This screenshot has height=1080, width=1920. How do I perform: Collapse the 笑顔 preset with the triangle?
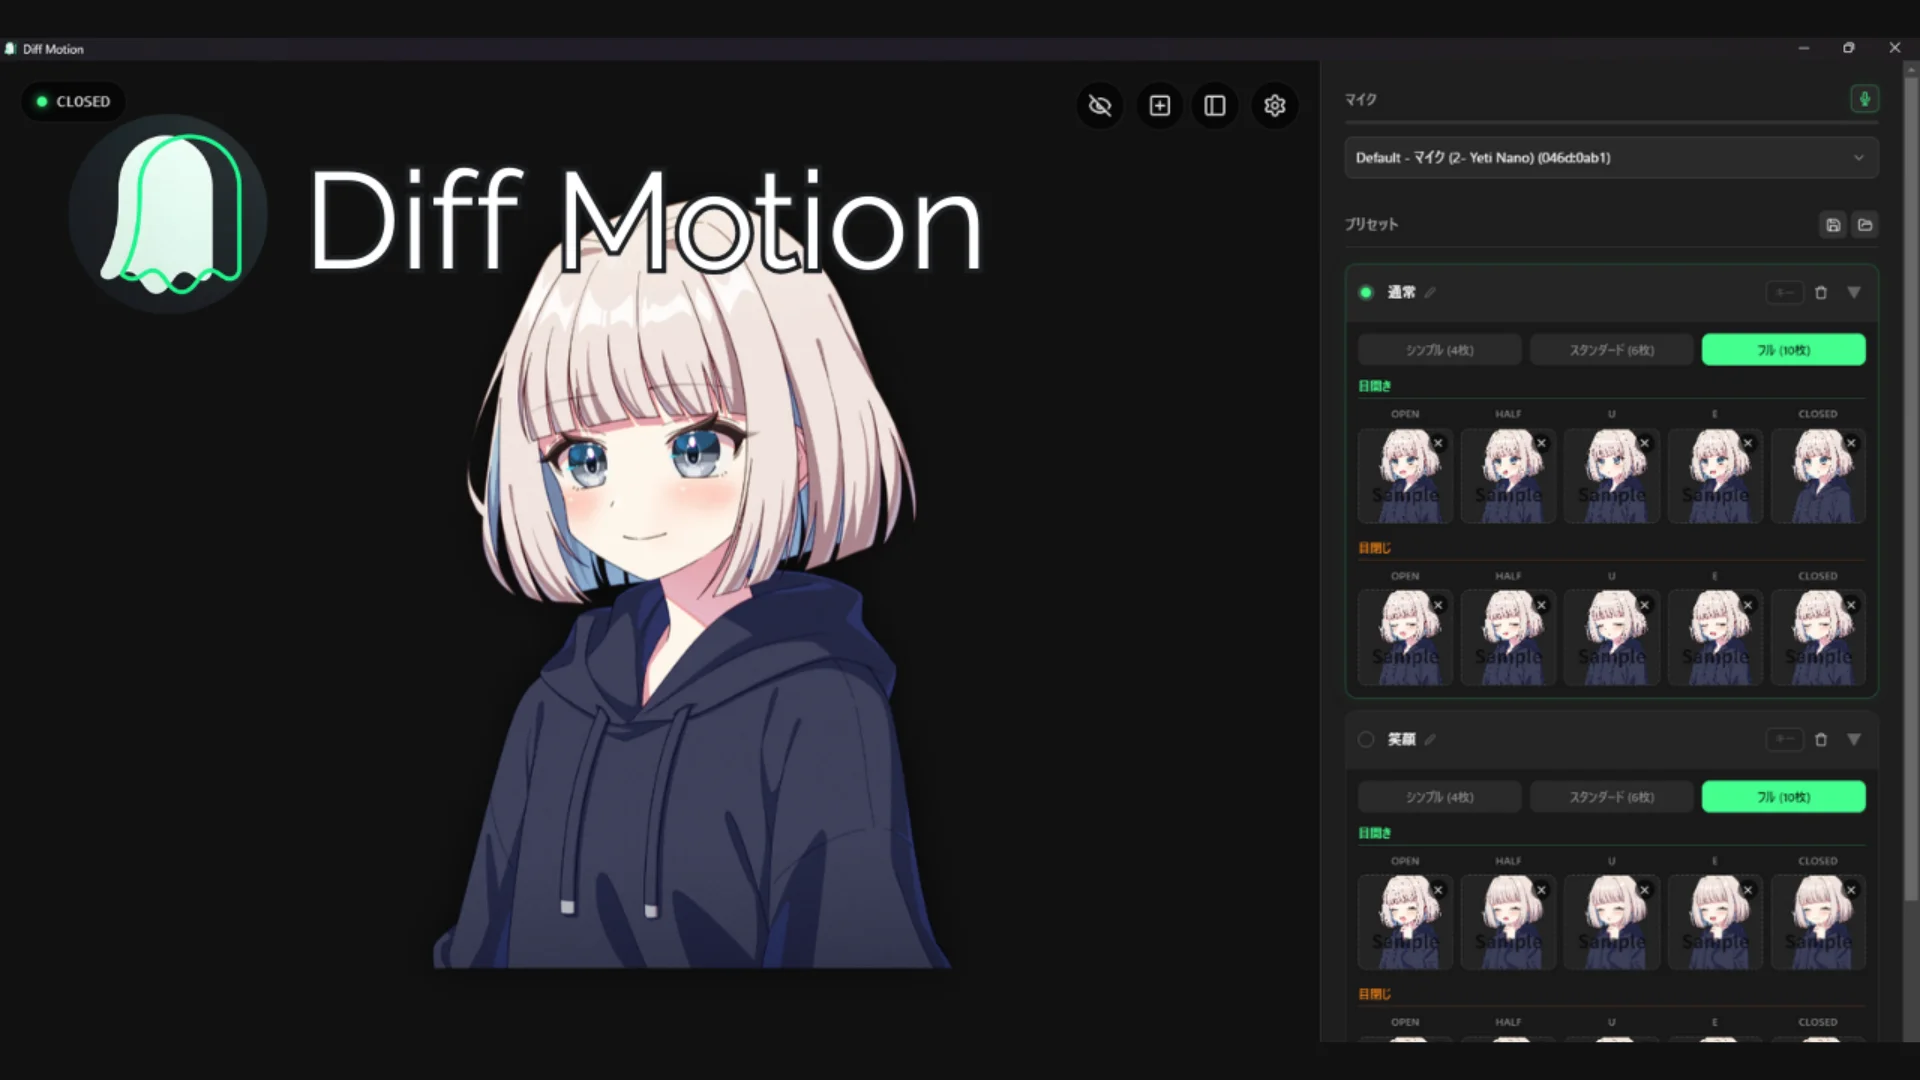[x=1854, y=740]
